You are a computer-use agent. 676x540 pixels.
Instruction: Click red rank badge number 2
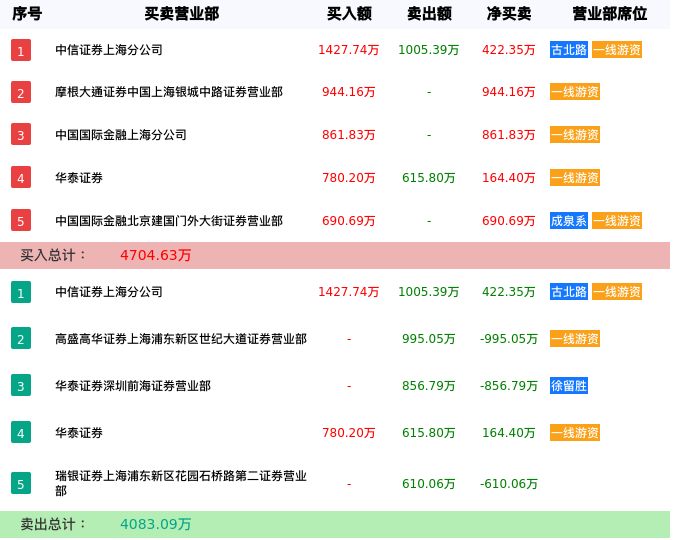point(21,92)
